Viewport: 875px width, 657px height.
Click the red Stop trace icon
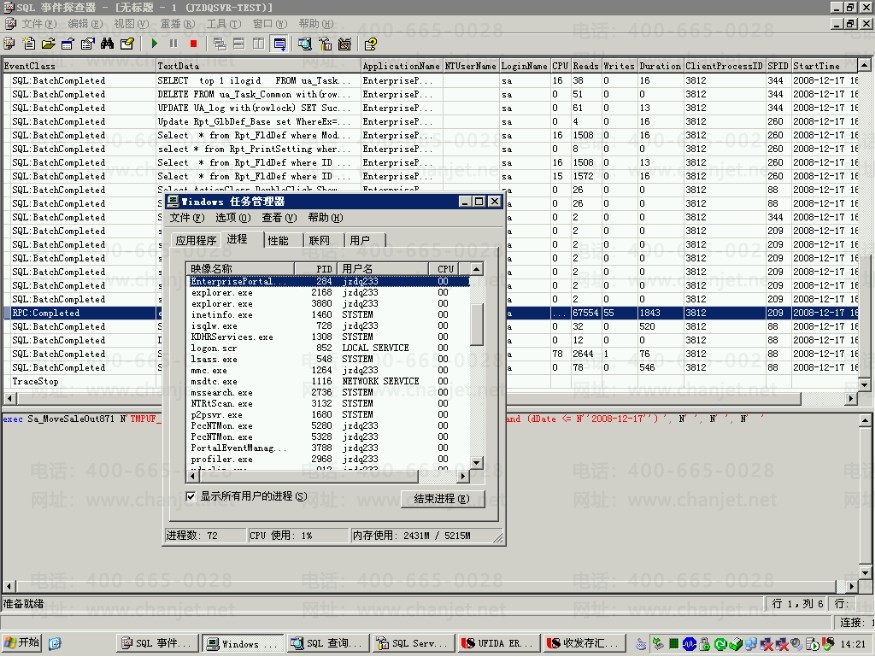click(193, 44)
